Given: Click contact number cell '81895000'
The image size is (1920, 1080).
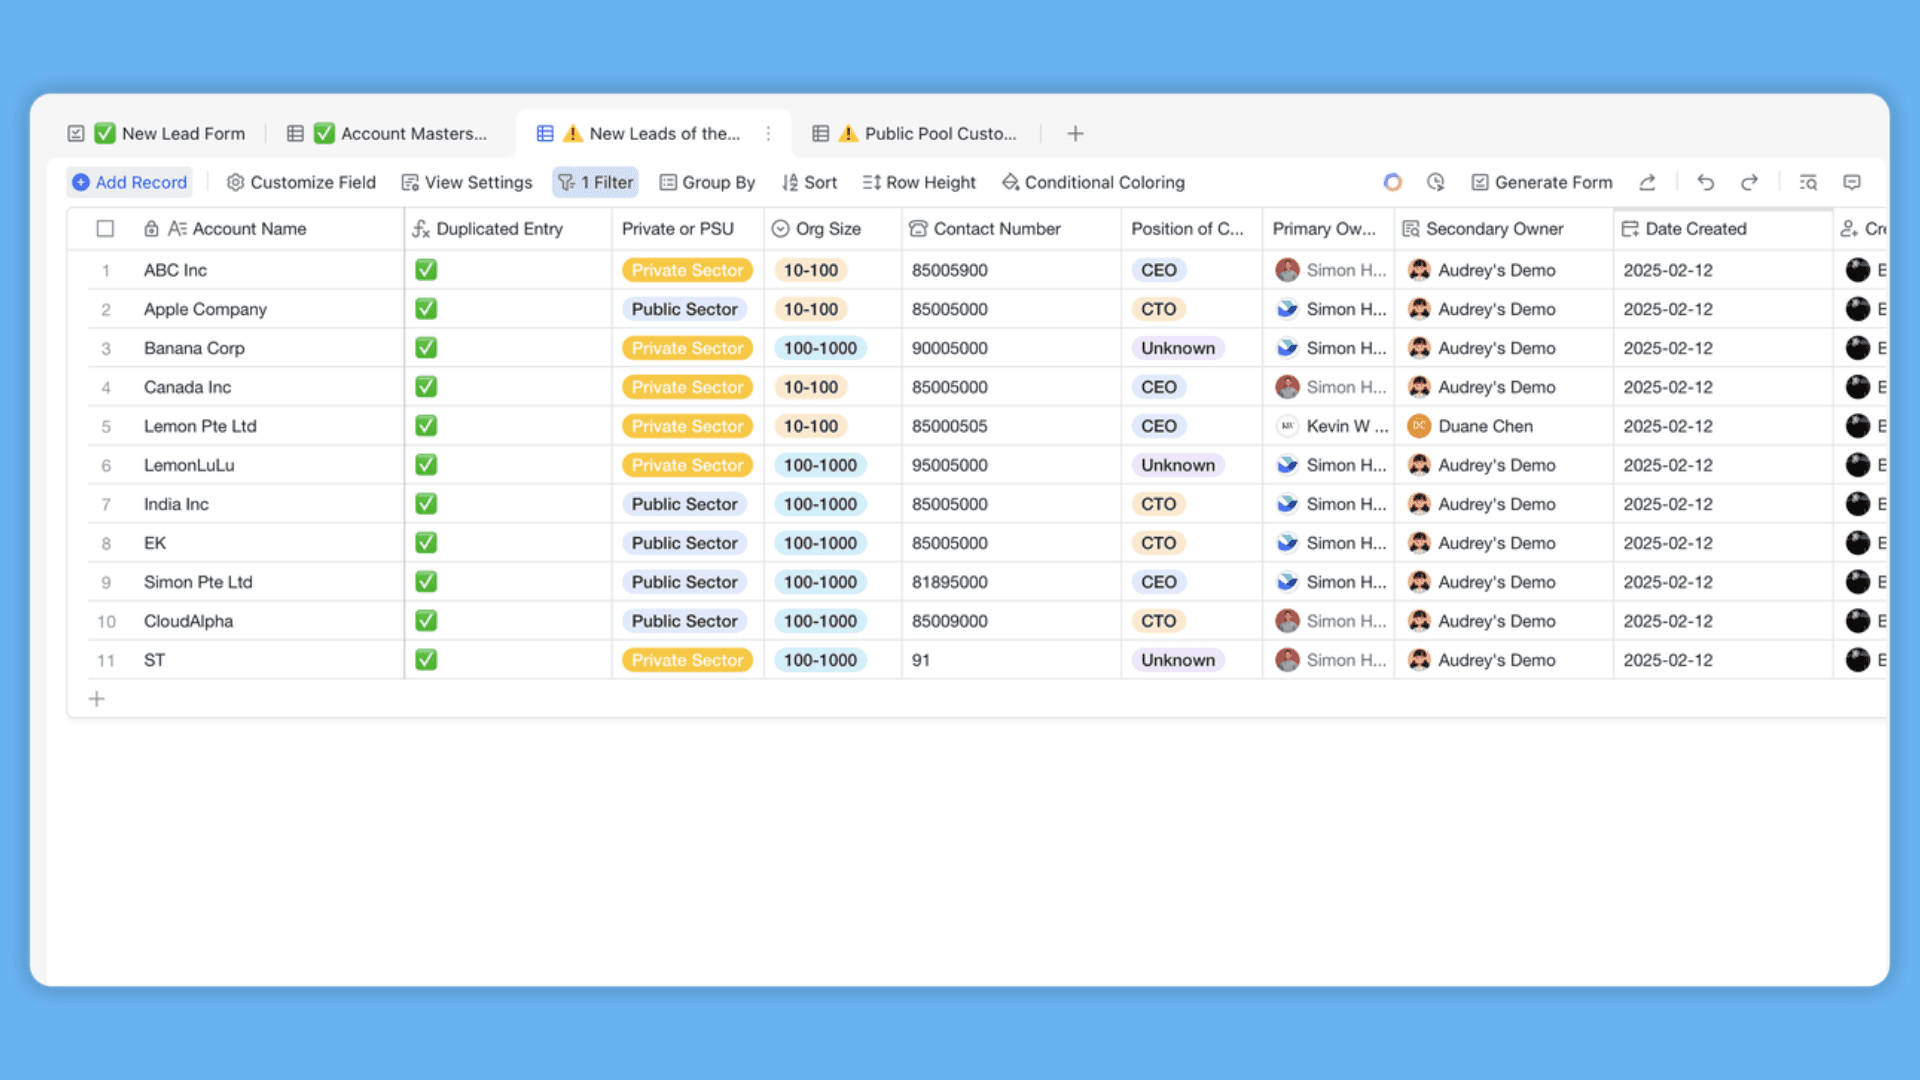Looking at the screenshot, I should (x=1011, y=582).
